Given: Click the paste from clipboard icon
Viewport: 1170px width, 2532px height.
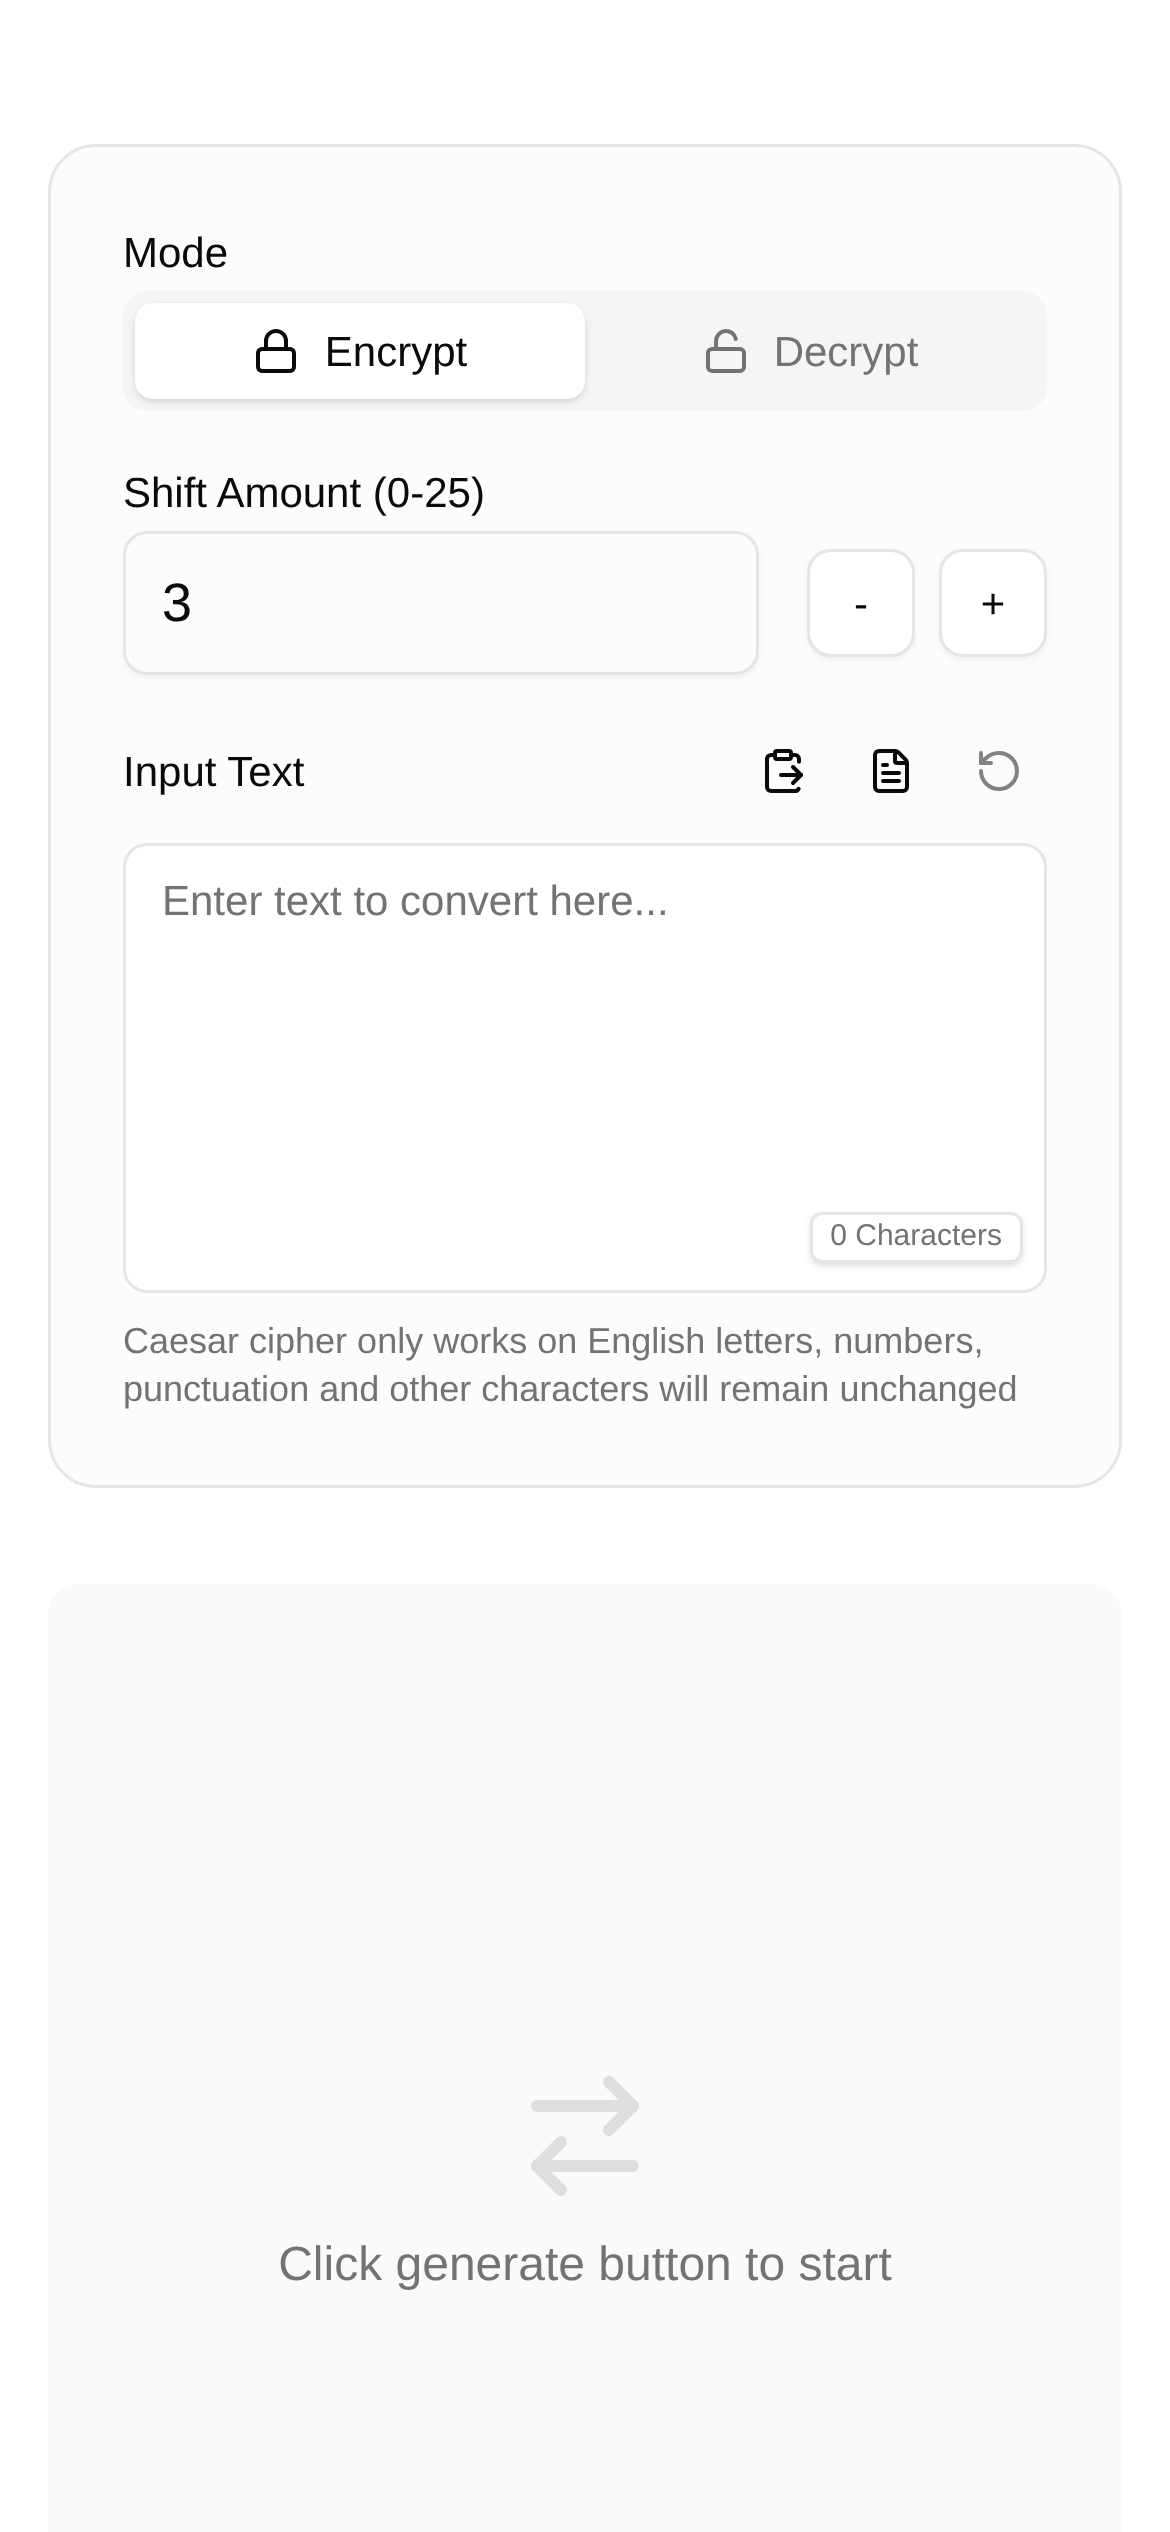Looking at the screenshot, I should tap(783, 771).
